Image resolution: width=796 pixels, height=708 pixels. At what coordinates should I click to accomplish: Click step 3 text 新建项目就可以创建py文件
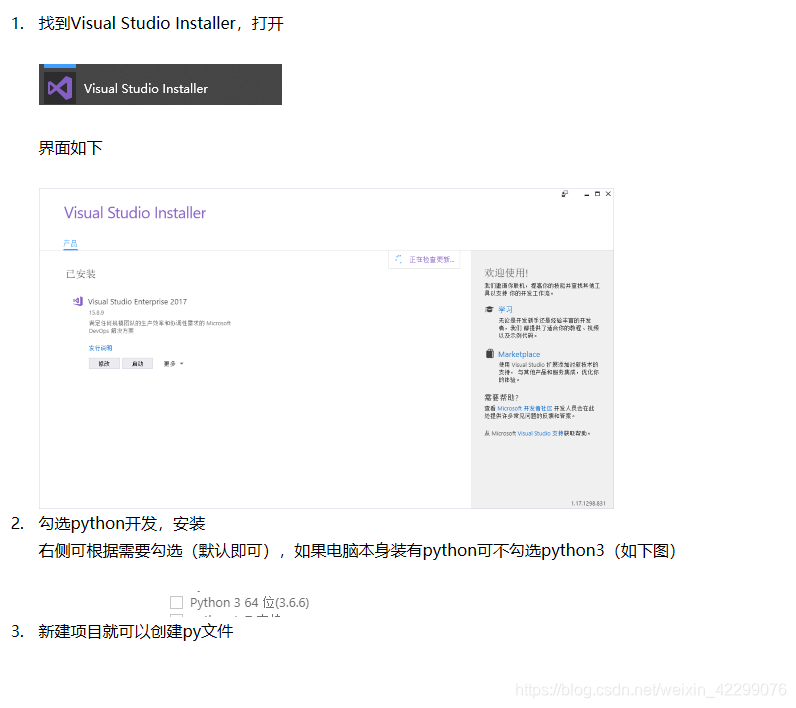point(136,631)
